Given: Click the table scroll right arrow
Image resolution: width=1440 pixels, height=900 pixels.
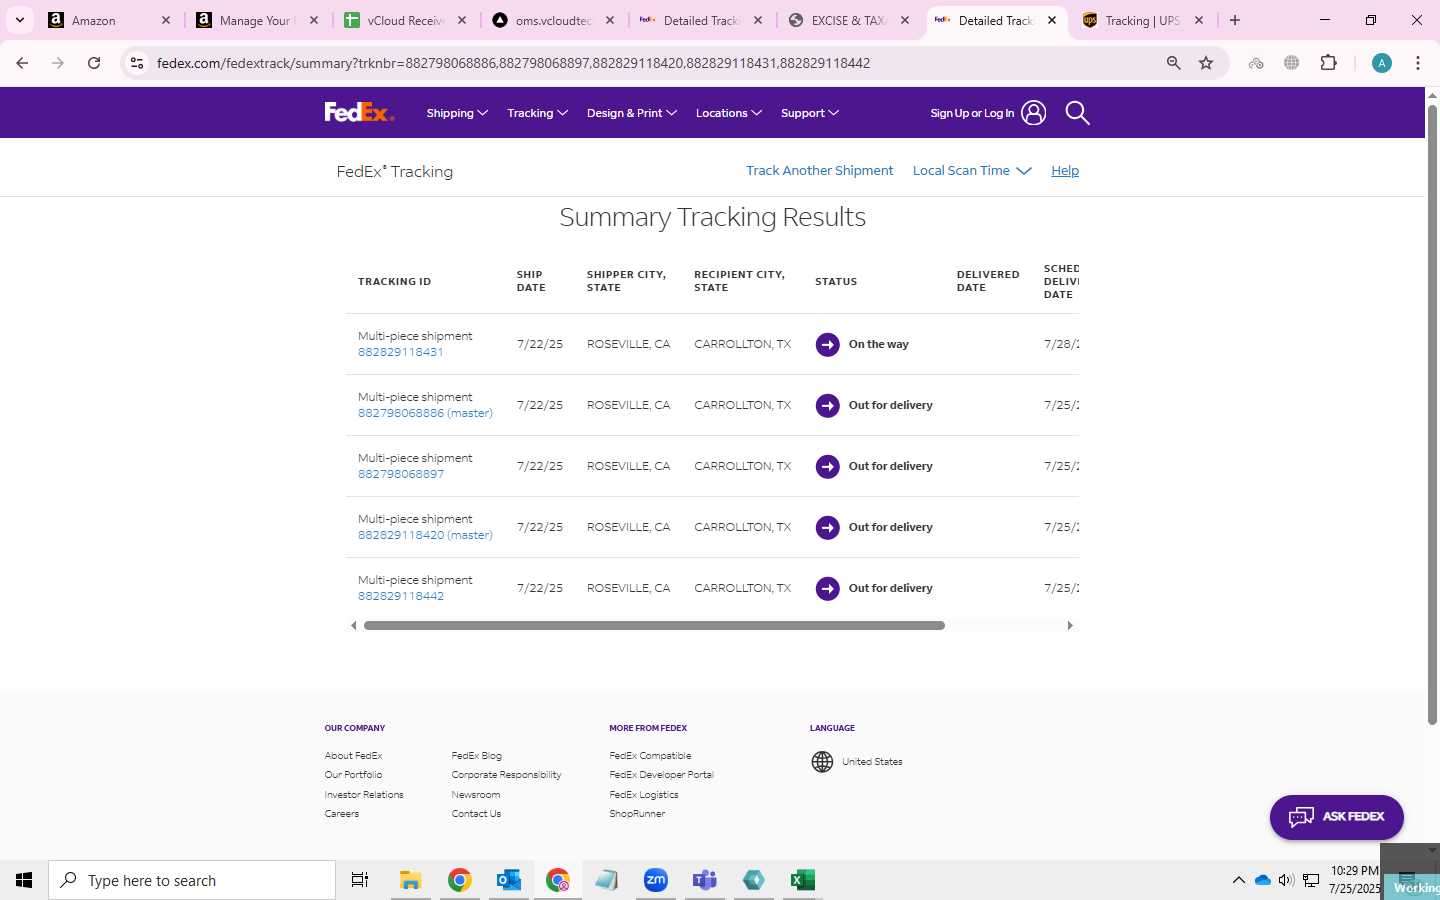Looking at the screenshot, I should point(1070,626).
